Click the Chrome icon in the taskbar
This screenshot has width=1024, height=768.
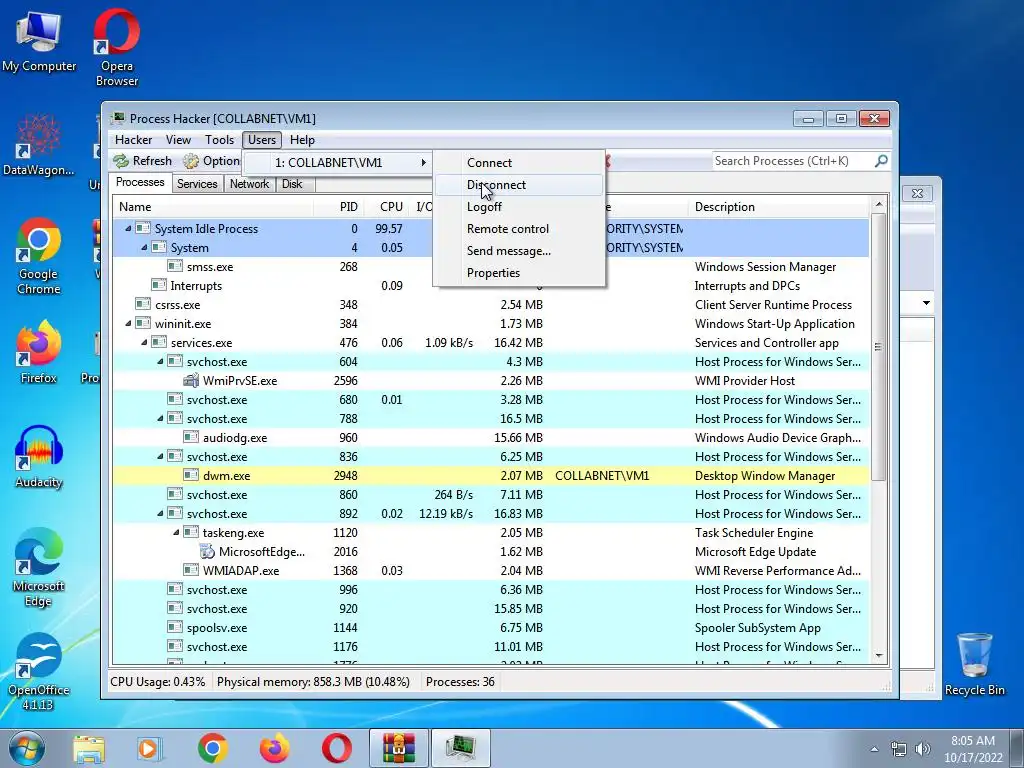(x=212, y=748)
